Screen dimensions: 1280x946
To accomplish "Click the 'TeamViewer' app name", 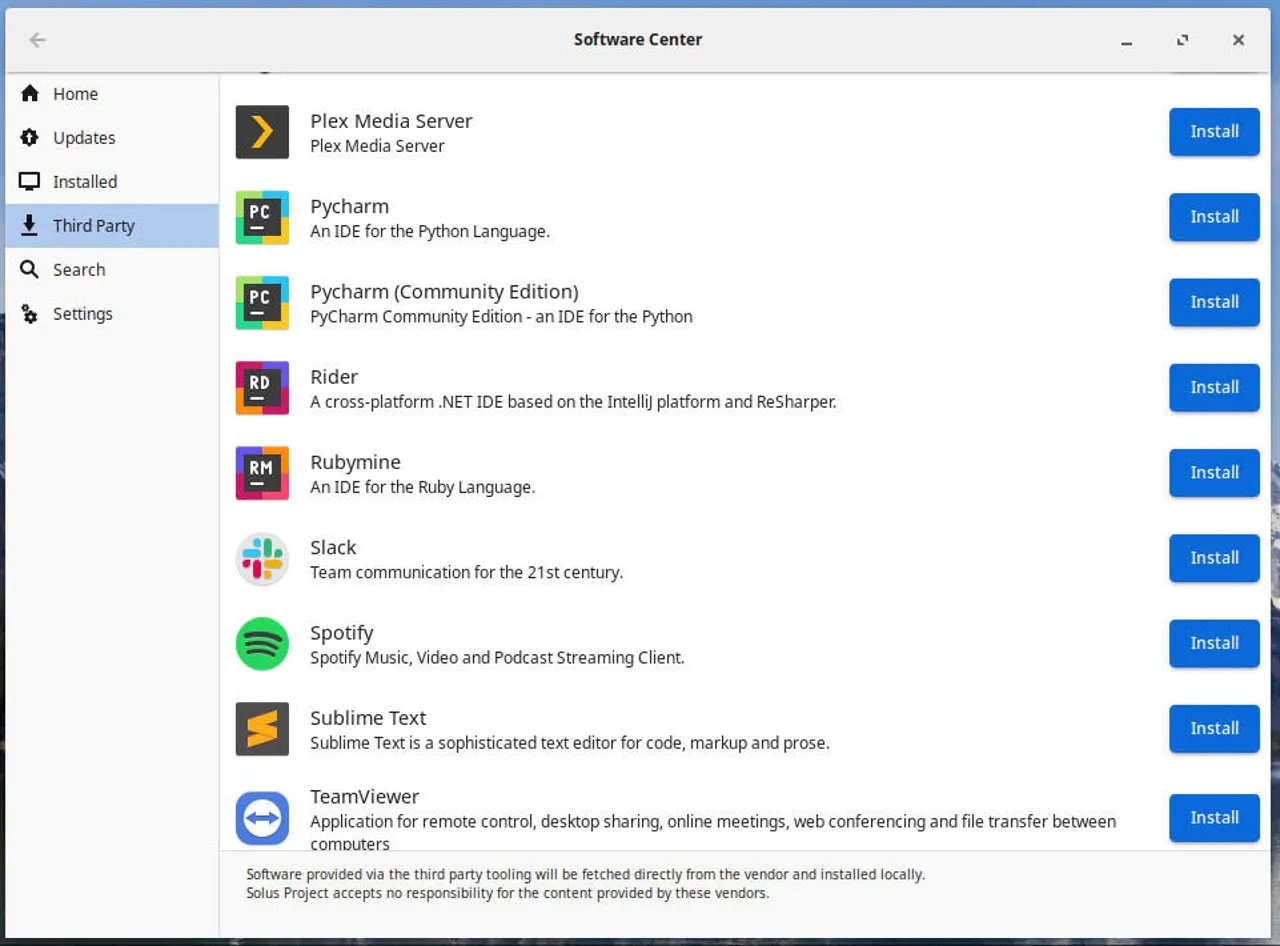I will pyautogui.click(x=364, y=797).
